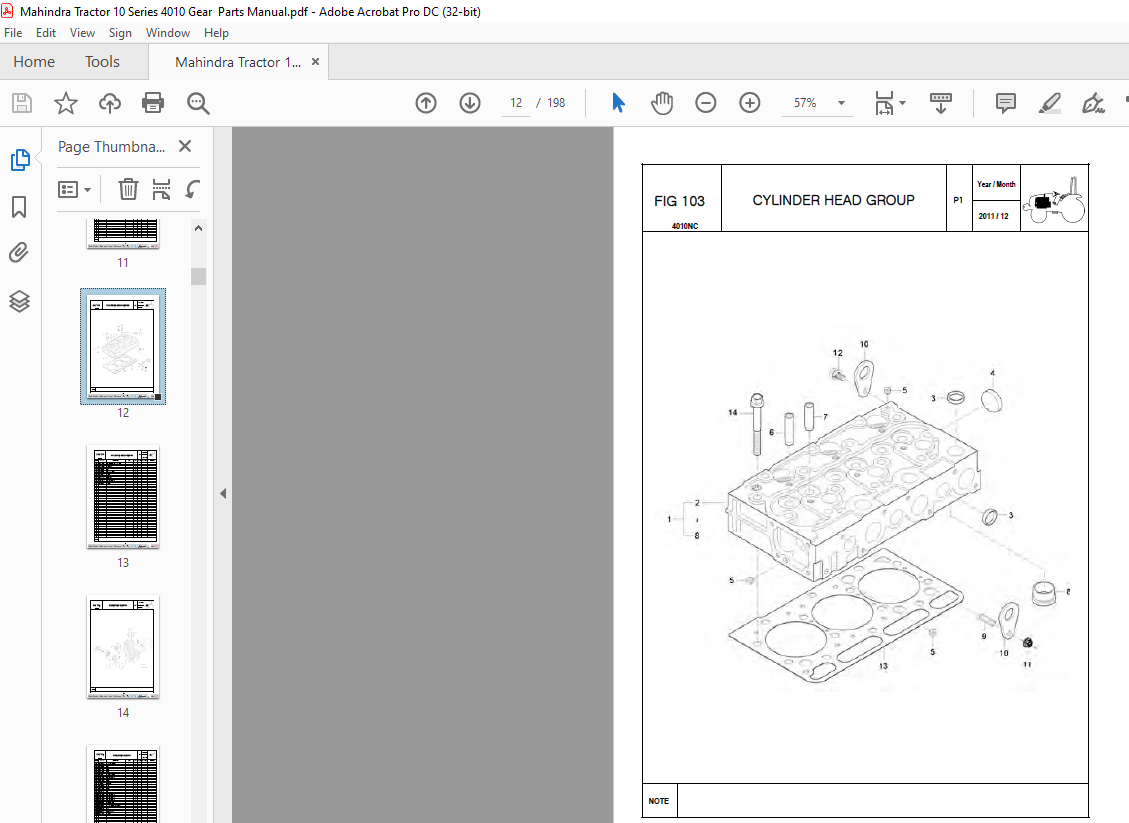Select the Mahindra Tractor document tab

point(238,62)
